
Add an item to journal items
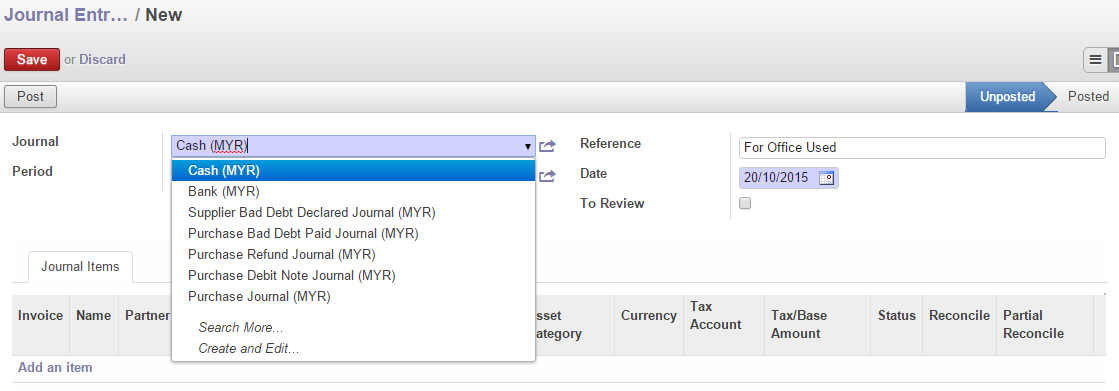coord(55,367)
